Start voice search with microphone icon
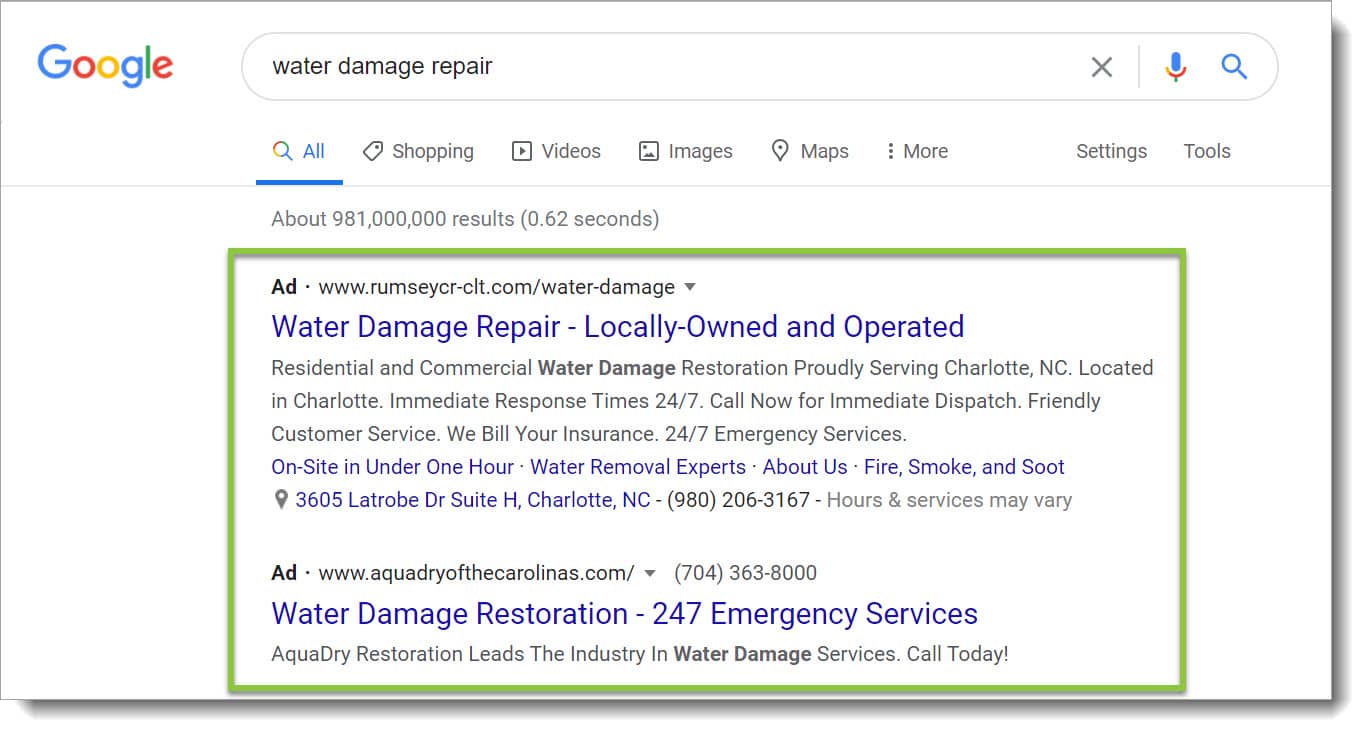This screenshot has height=735, width=1367. click(x=1176, y=67)
